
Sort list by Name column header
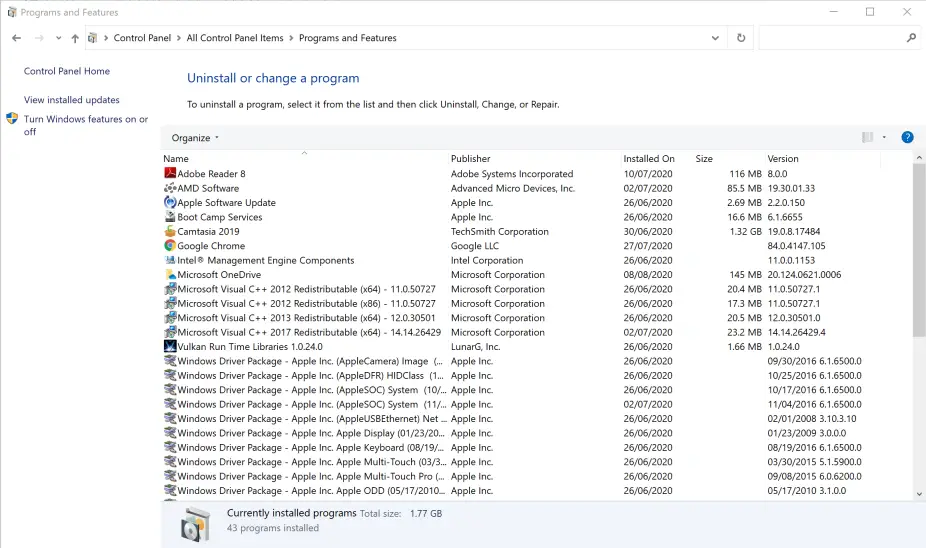(305, 158)
